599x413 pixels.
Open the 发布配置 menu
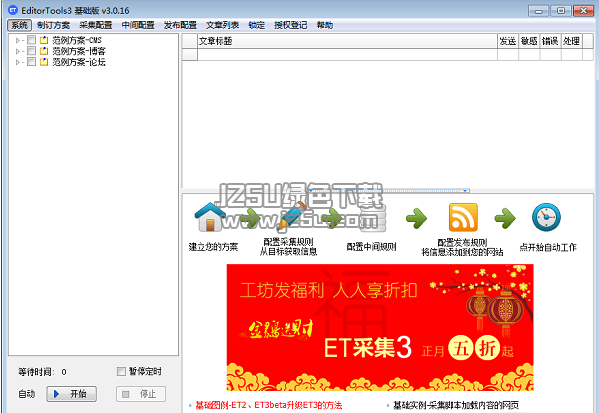pyautogui.click(x=180, y=25)
